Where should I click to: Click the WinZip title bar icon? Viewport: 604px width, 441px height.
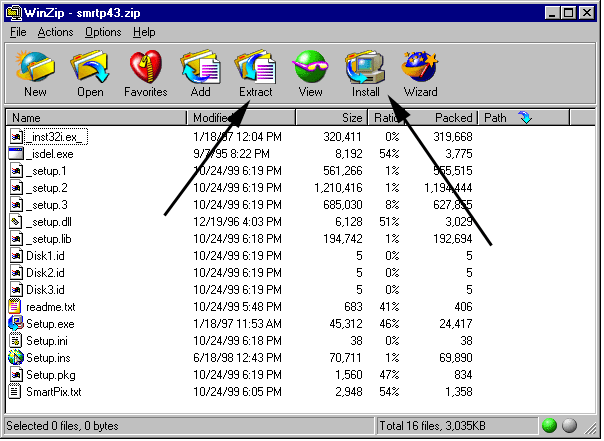[x=13, y=13]
